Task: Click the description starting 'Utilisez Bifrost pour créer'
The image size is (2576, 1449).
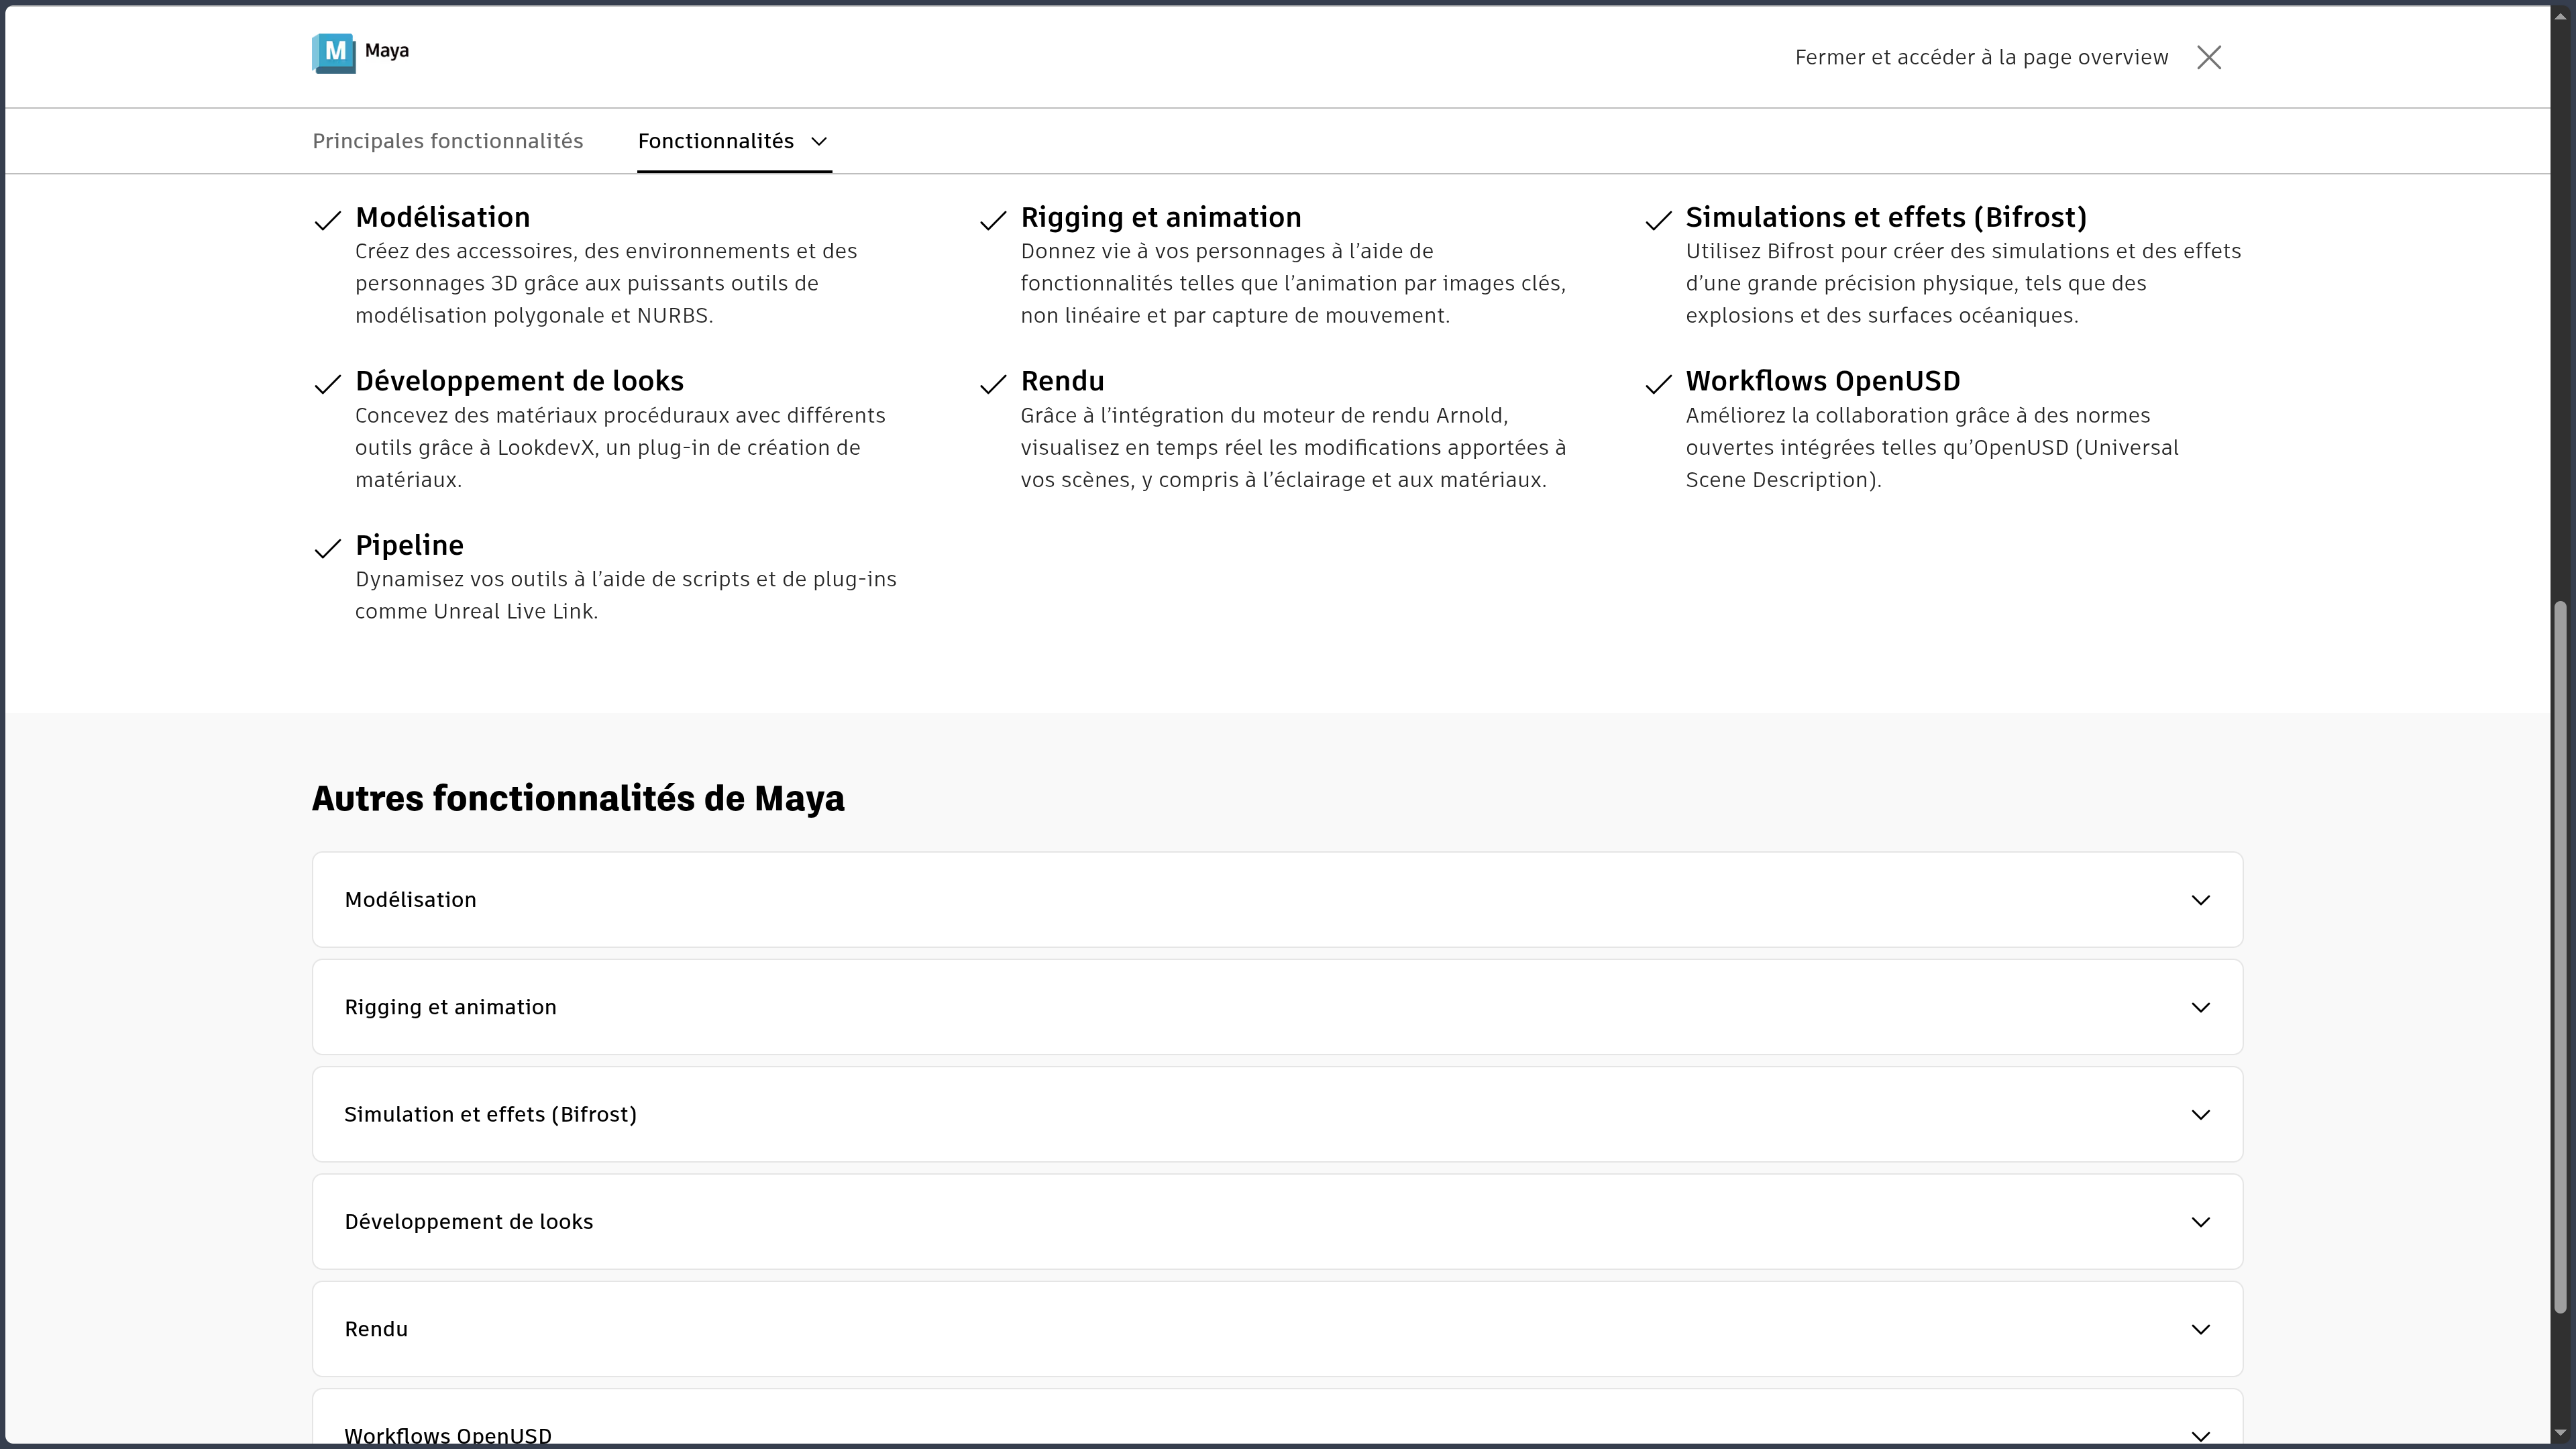Action: point(1963,283)
